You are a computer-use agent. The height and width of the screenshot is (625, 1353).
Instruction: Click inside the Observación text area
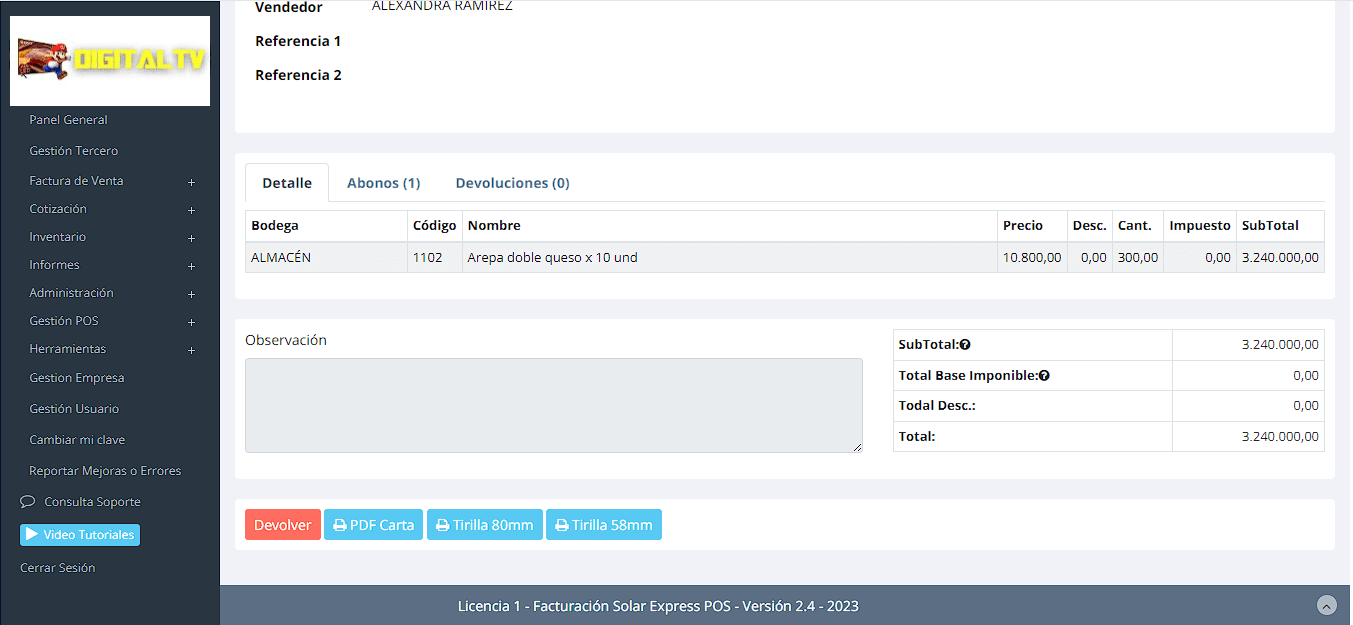click(x=553, y=405)
